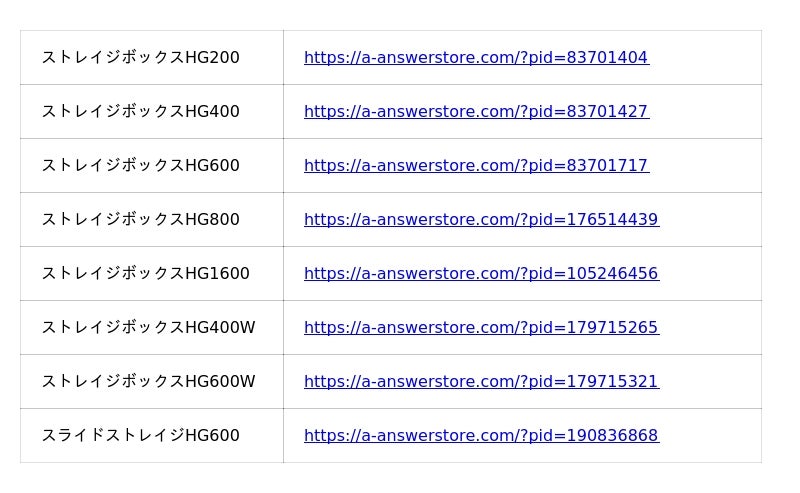
Task: Open the pid=179715321 link
Action: click(481, 382)
